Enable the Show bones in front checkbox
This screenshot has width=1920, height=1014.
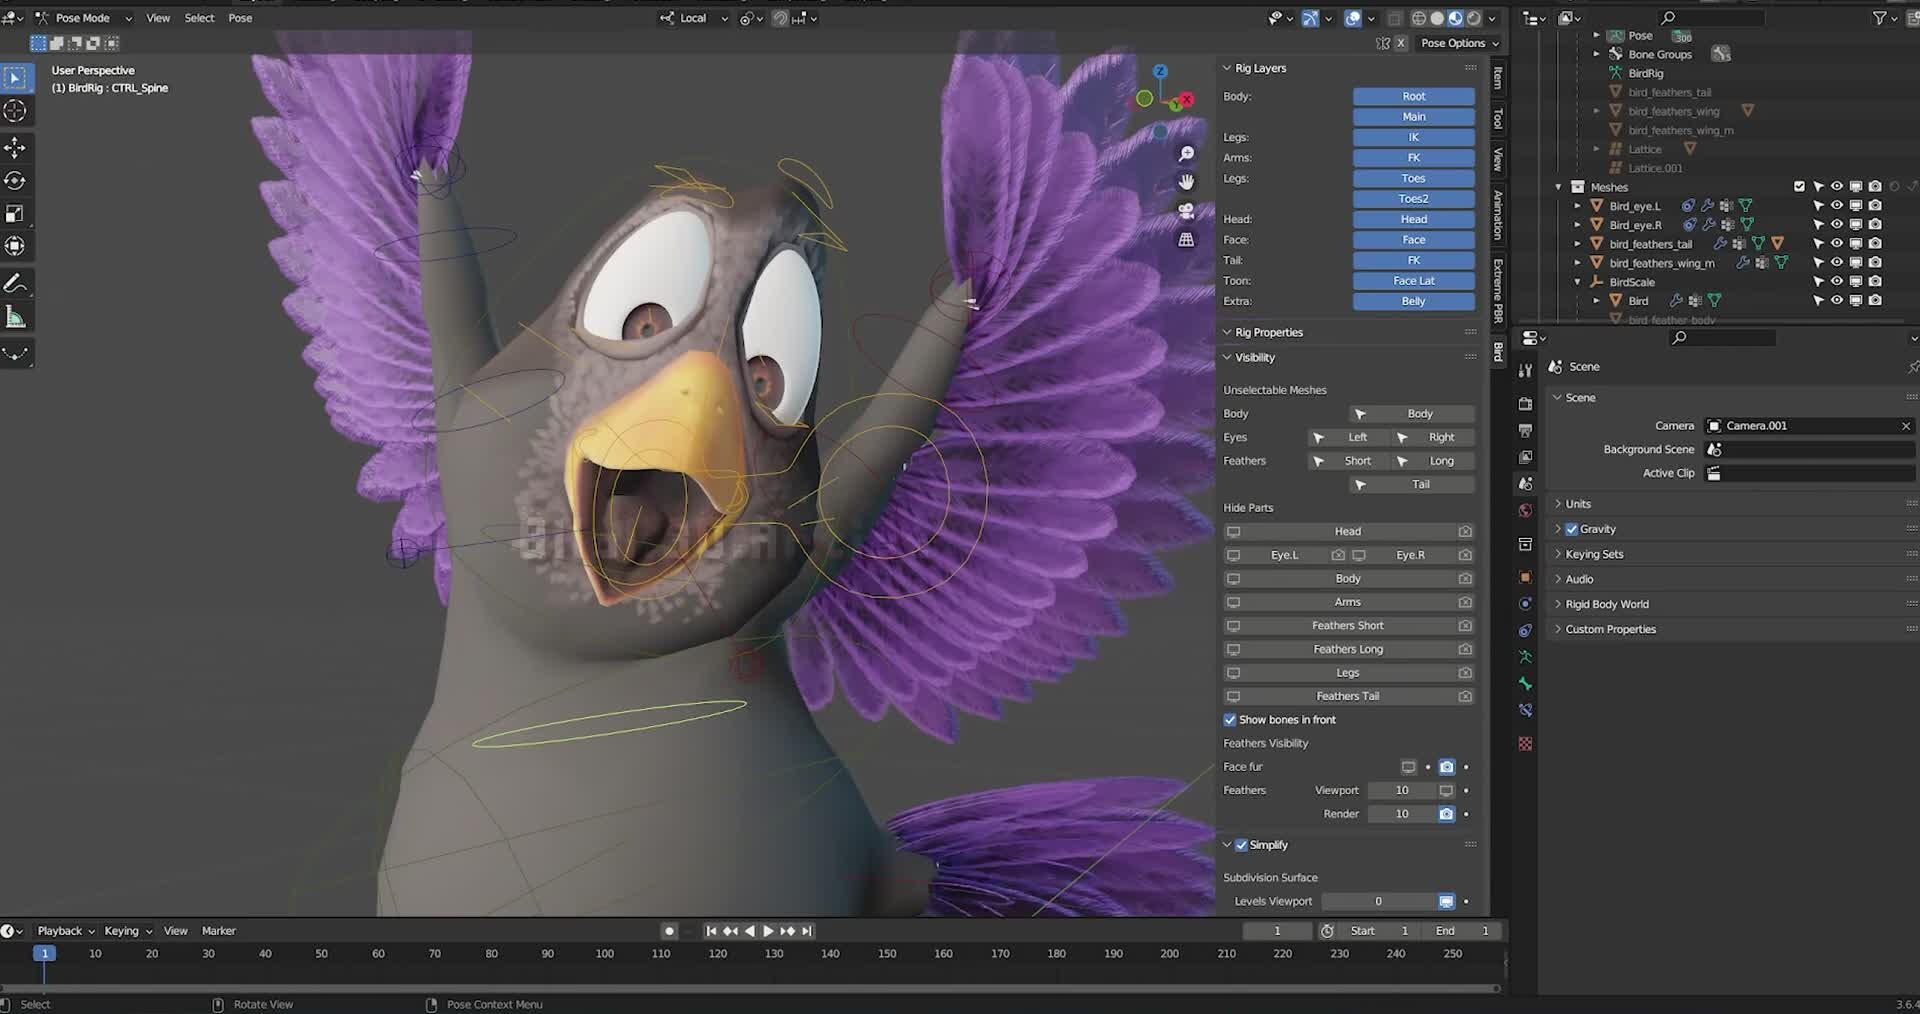(x=1230, y=720)
